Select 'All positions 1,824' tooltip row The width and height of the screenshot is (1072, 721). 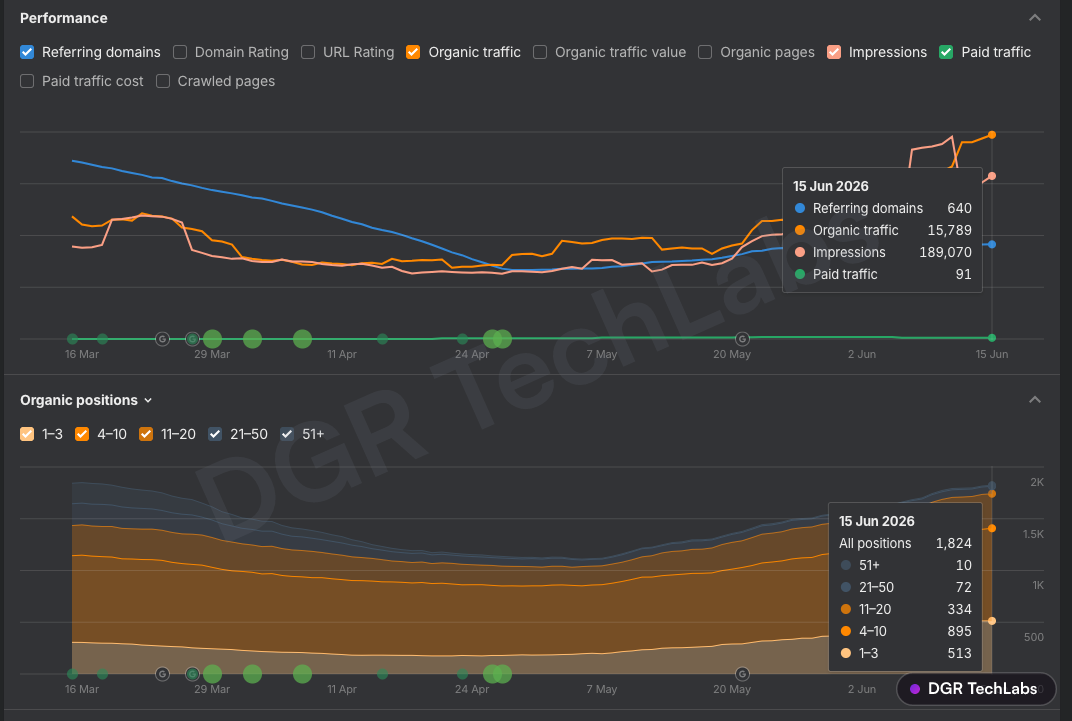pyautogui.click(x=905, y=543)
